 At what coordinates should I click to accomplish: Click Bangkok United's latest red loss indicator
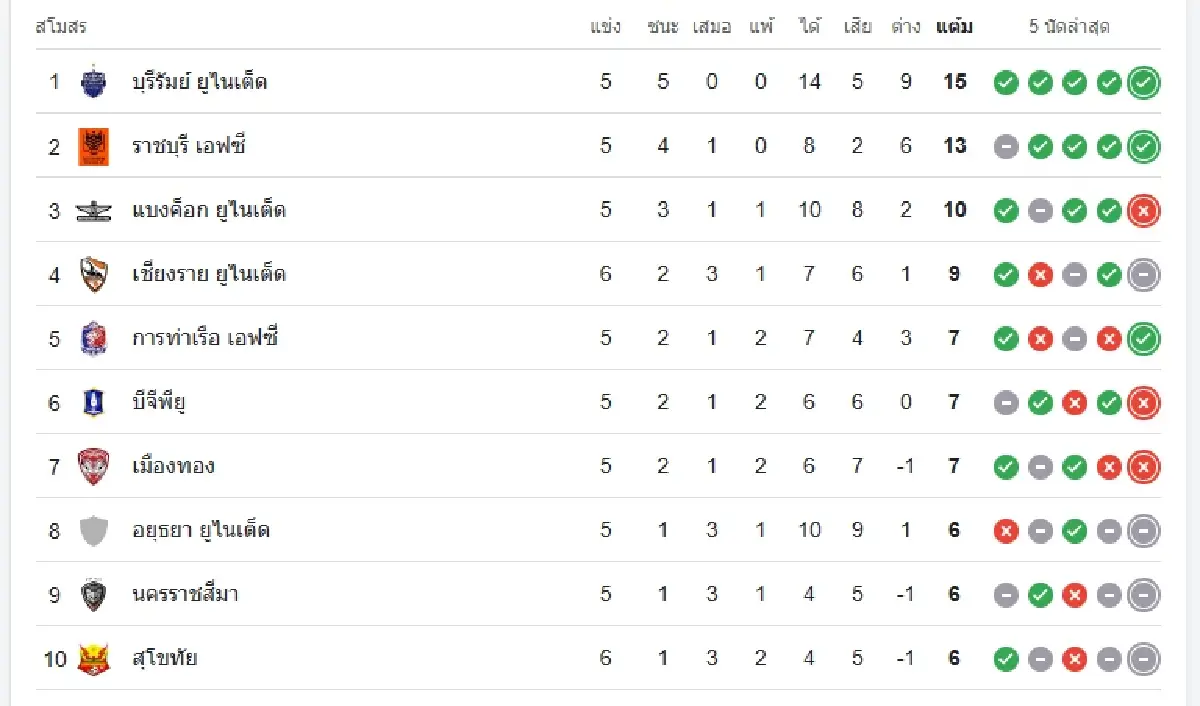[x=1143, y=211]
